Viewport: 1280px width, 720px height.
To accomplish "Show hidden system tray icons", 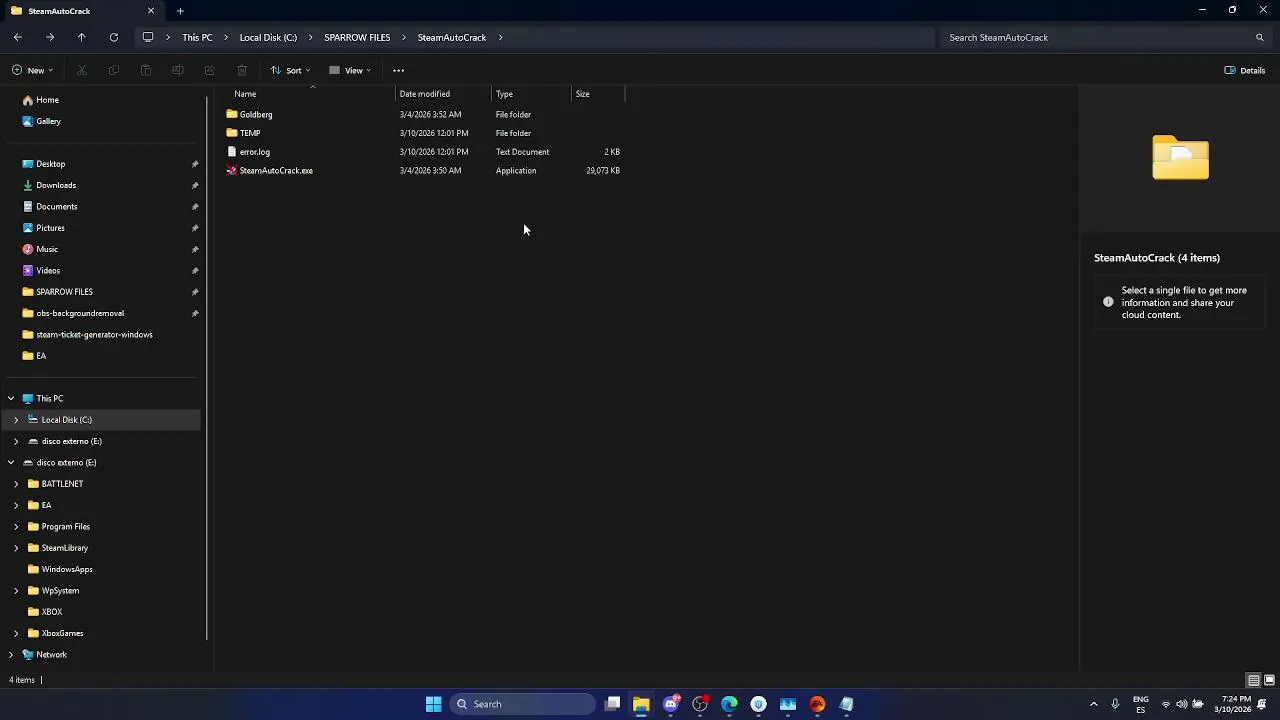I will pos(1093,704).
